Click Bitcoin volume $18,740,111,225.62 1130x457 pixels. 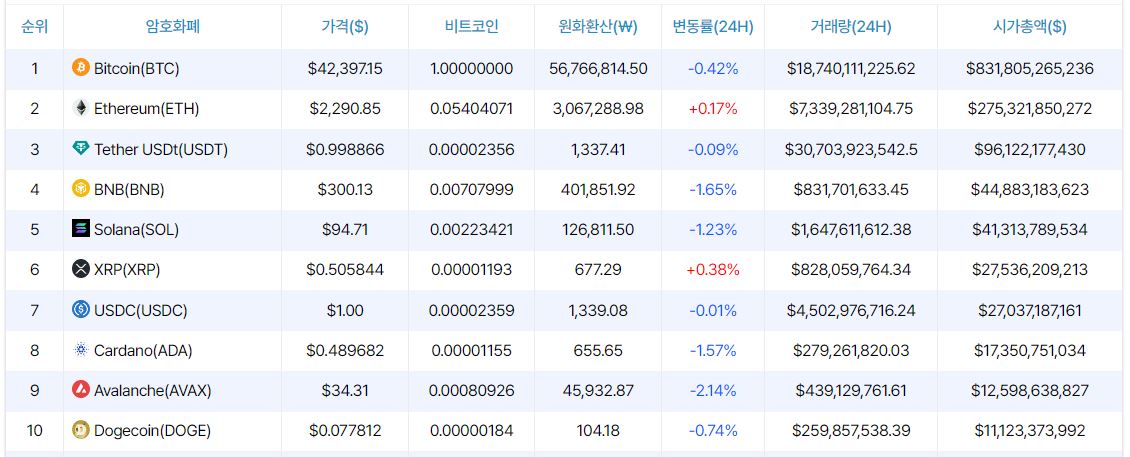(851, 68)
